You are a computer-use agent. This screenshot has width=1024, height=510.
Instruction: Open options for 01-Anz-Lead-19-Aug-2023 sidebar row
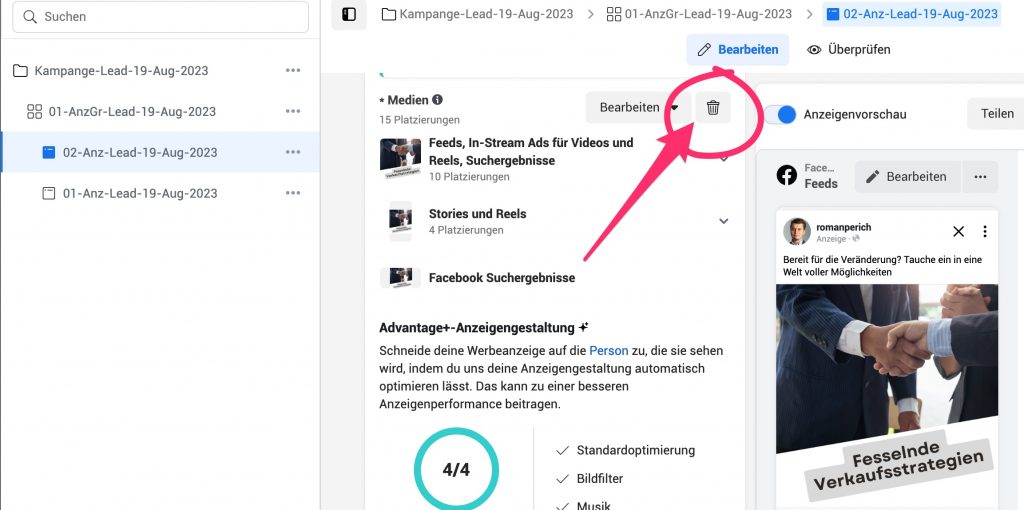(293, 193)
